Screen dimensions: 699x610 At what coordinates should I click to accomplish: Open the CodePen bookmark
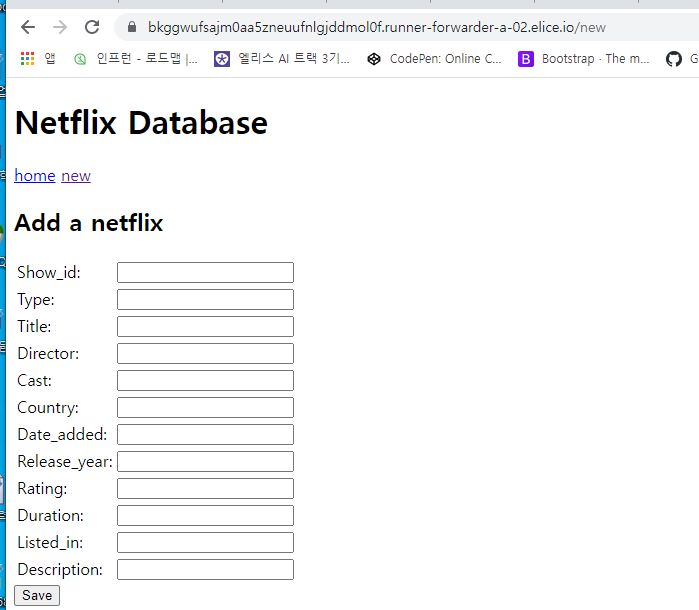click(x=434, y=58)
